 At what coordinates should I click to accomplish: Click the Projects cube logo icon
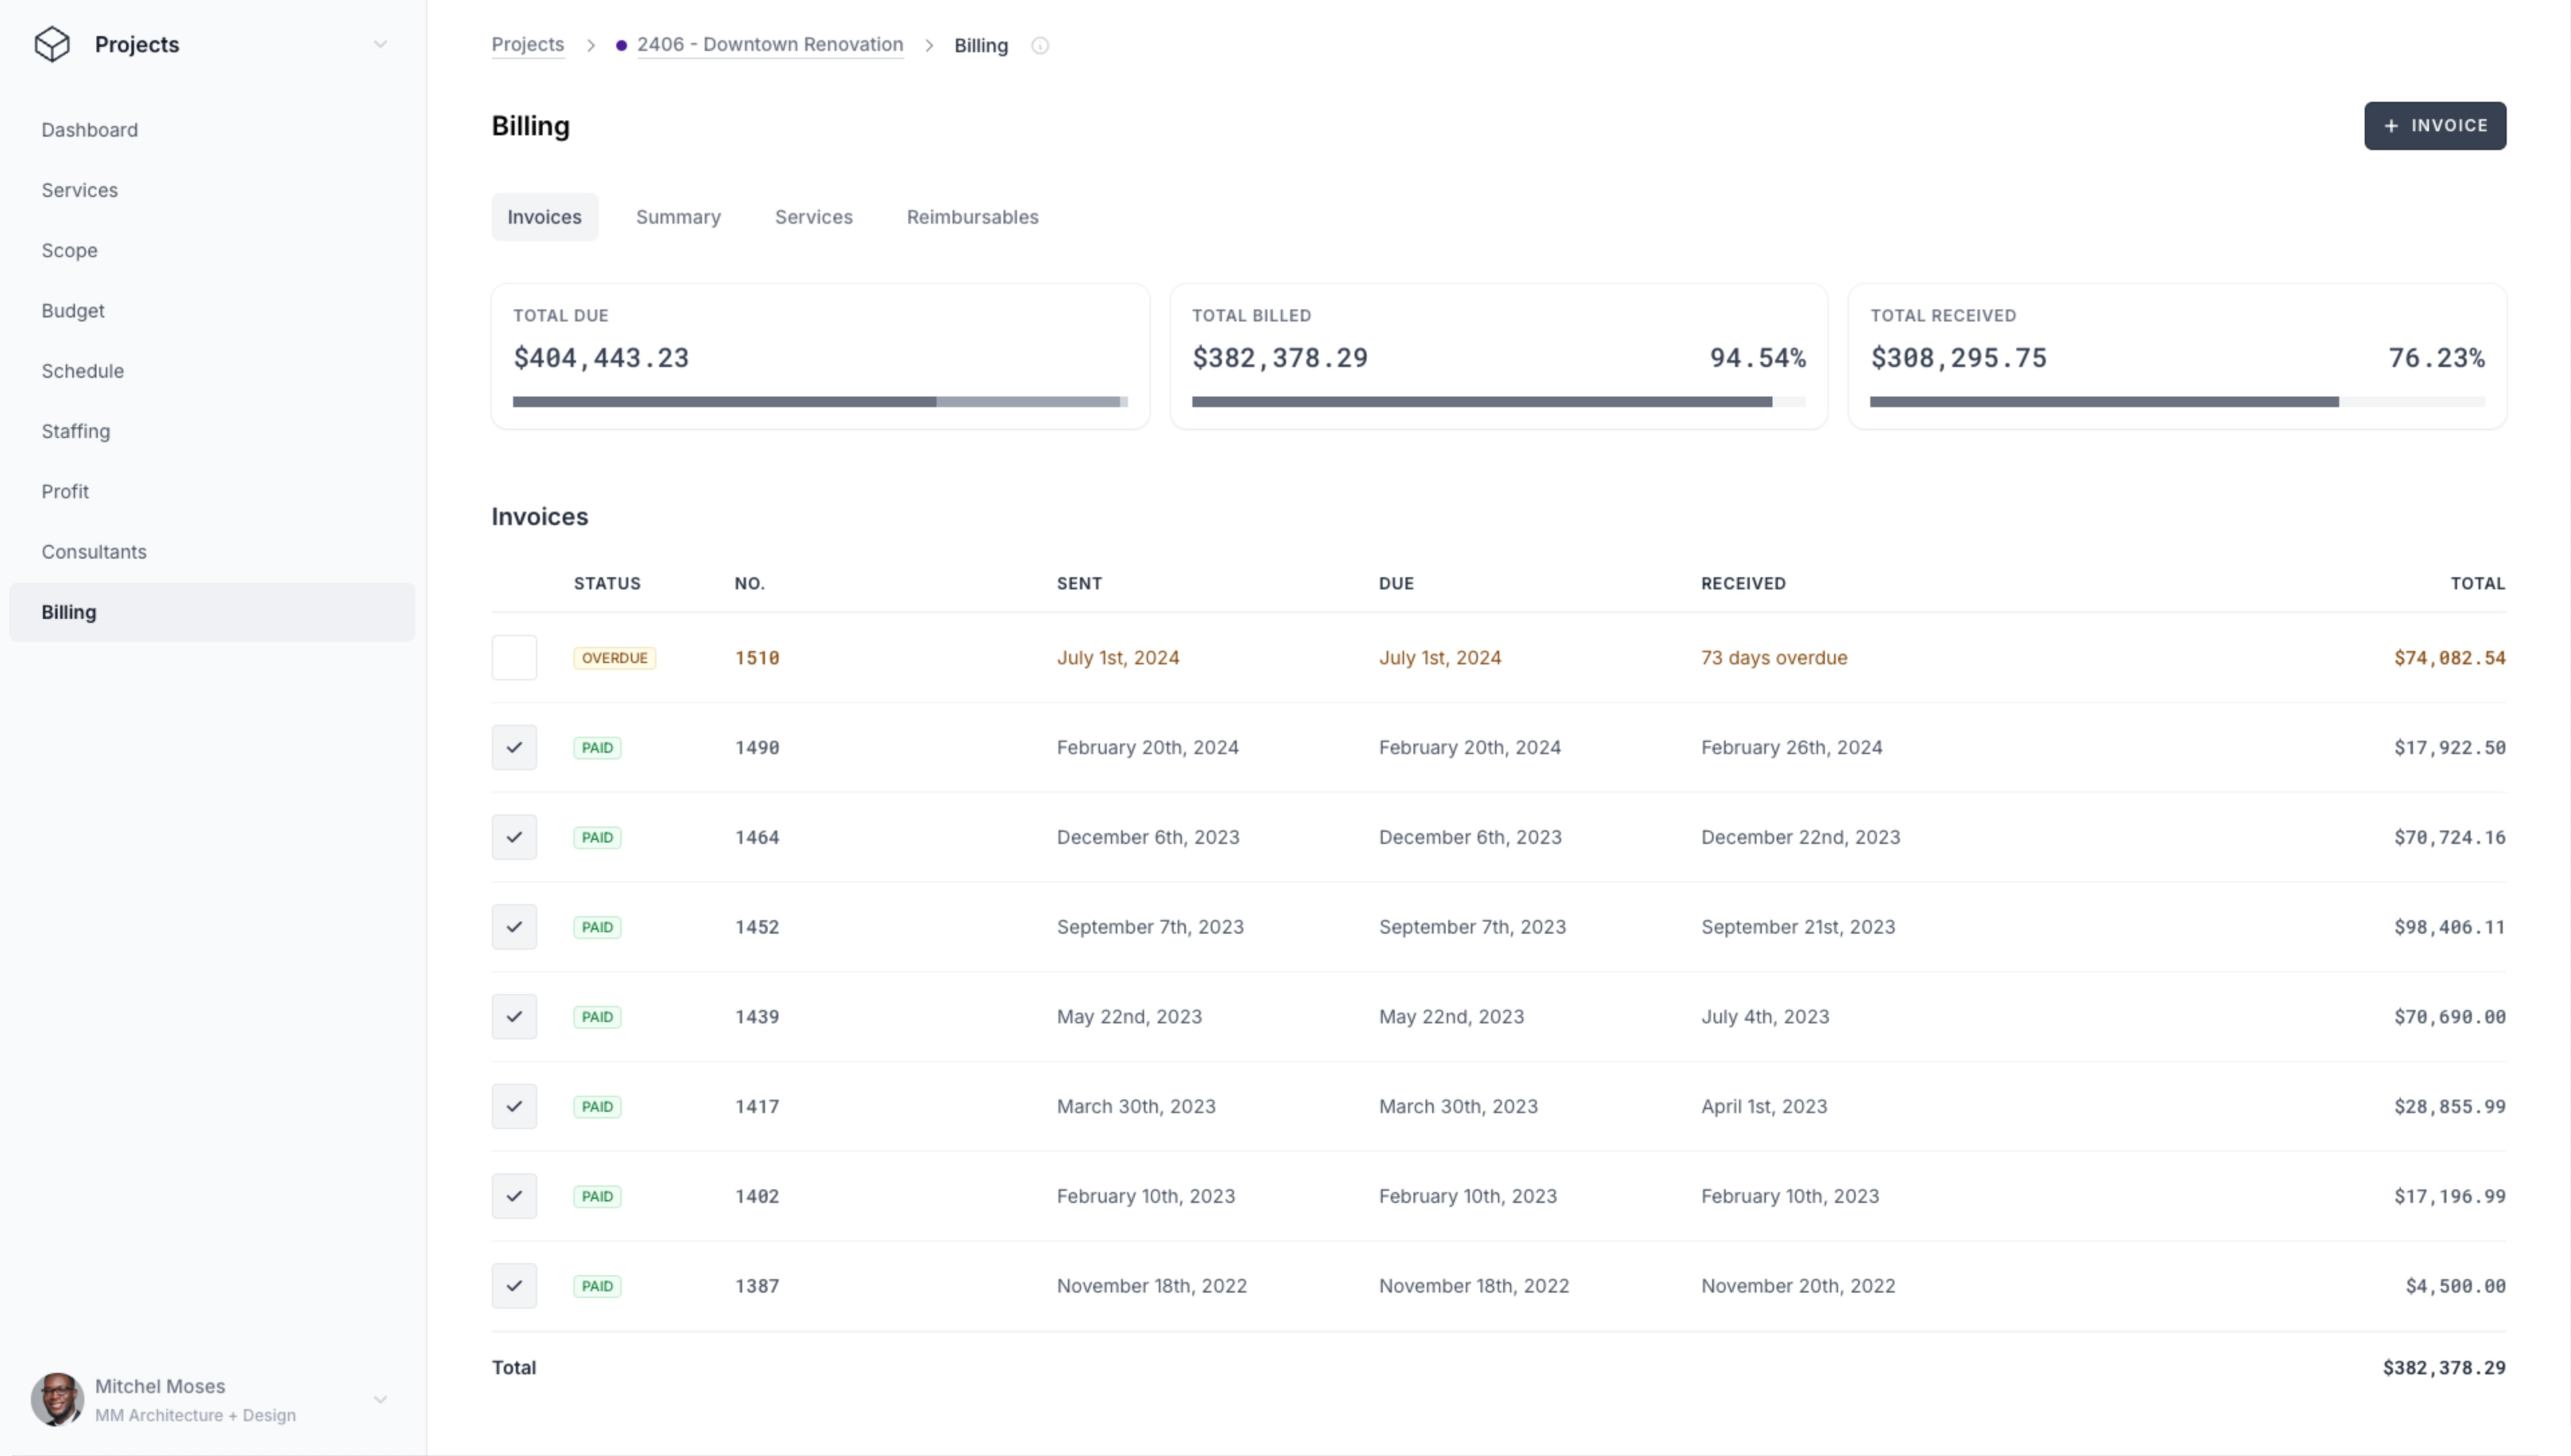pyautogui.click(x=52, y=44)
